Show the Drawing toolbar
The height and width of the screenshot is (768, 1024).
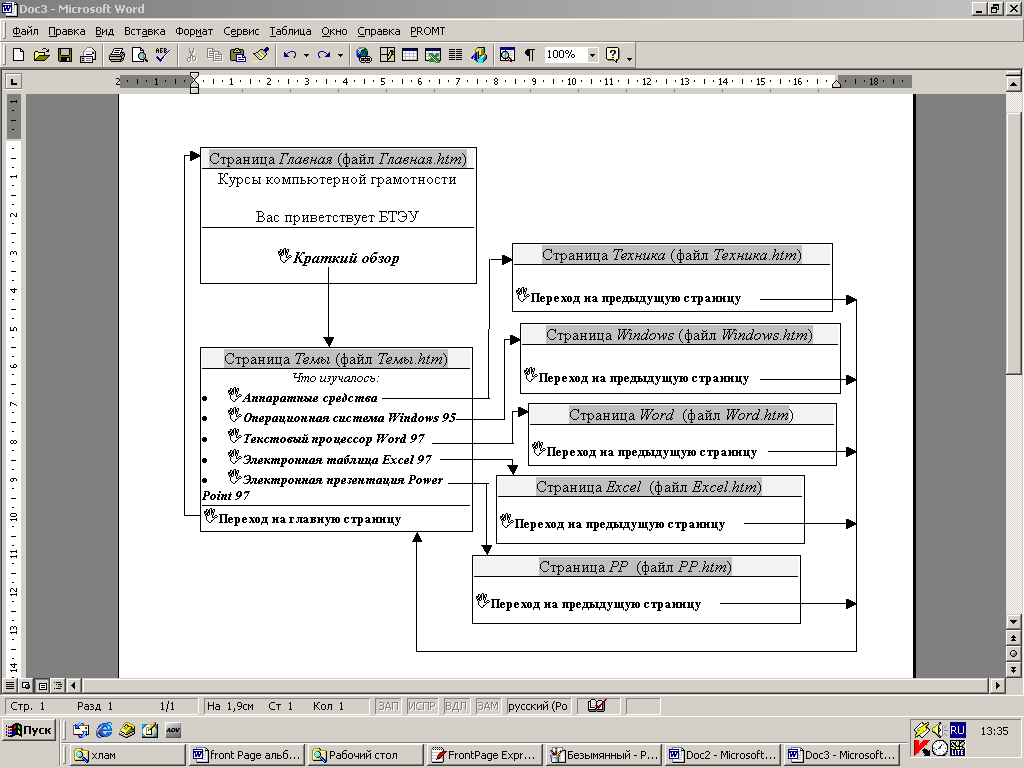[x=479, y=55]
